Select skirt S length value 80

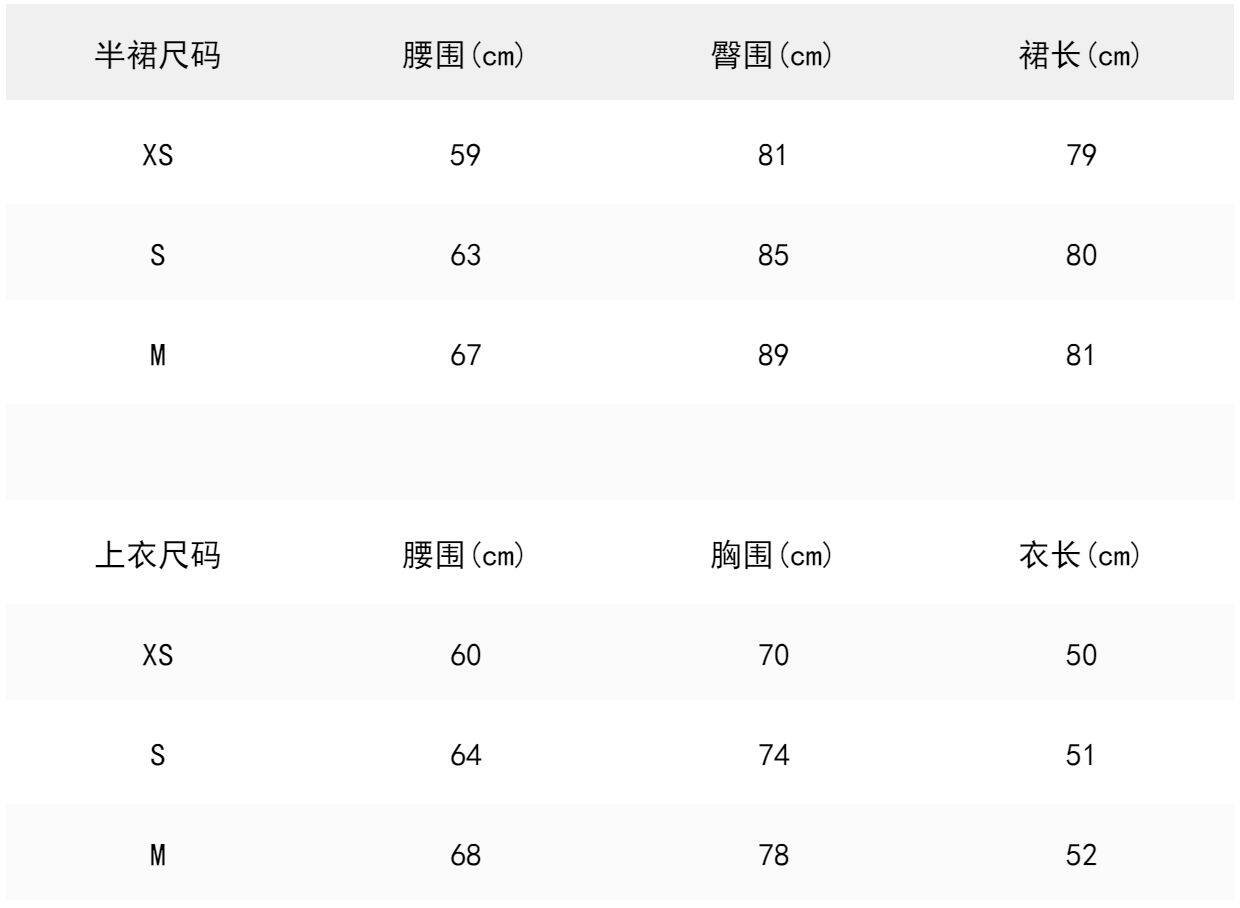click(x=1079, y=255)
